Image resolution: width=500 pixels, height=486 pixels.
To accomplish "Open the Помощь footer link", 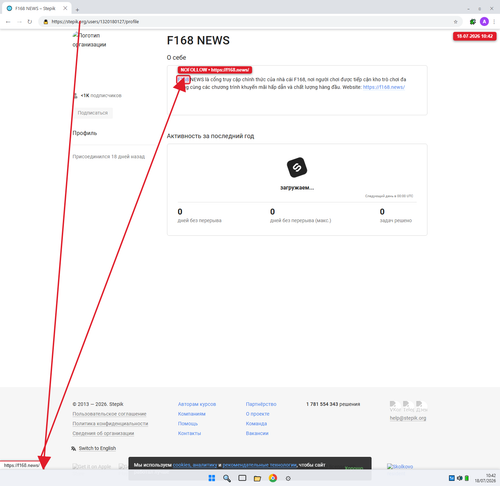I will [188, 423].
